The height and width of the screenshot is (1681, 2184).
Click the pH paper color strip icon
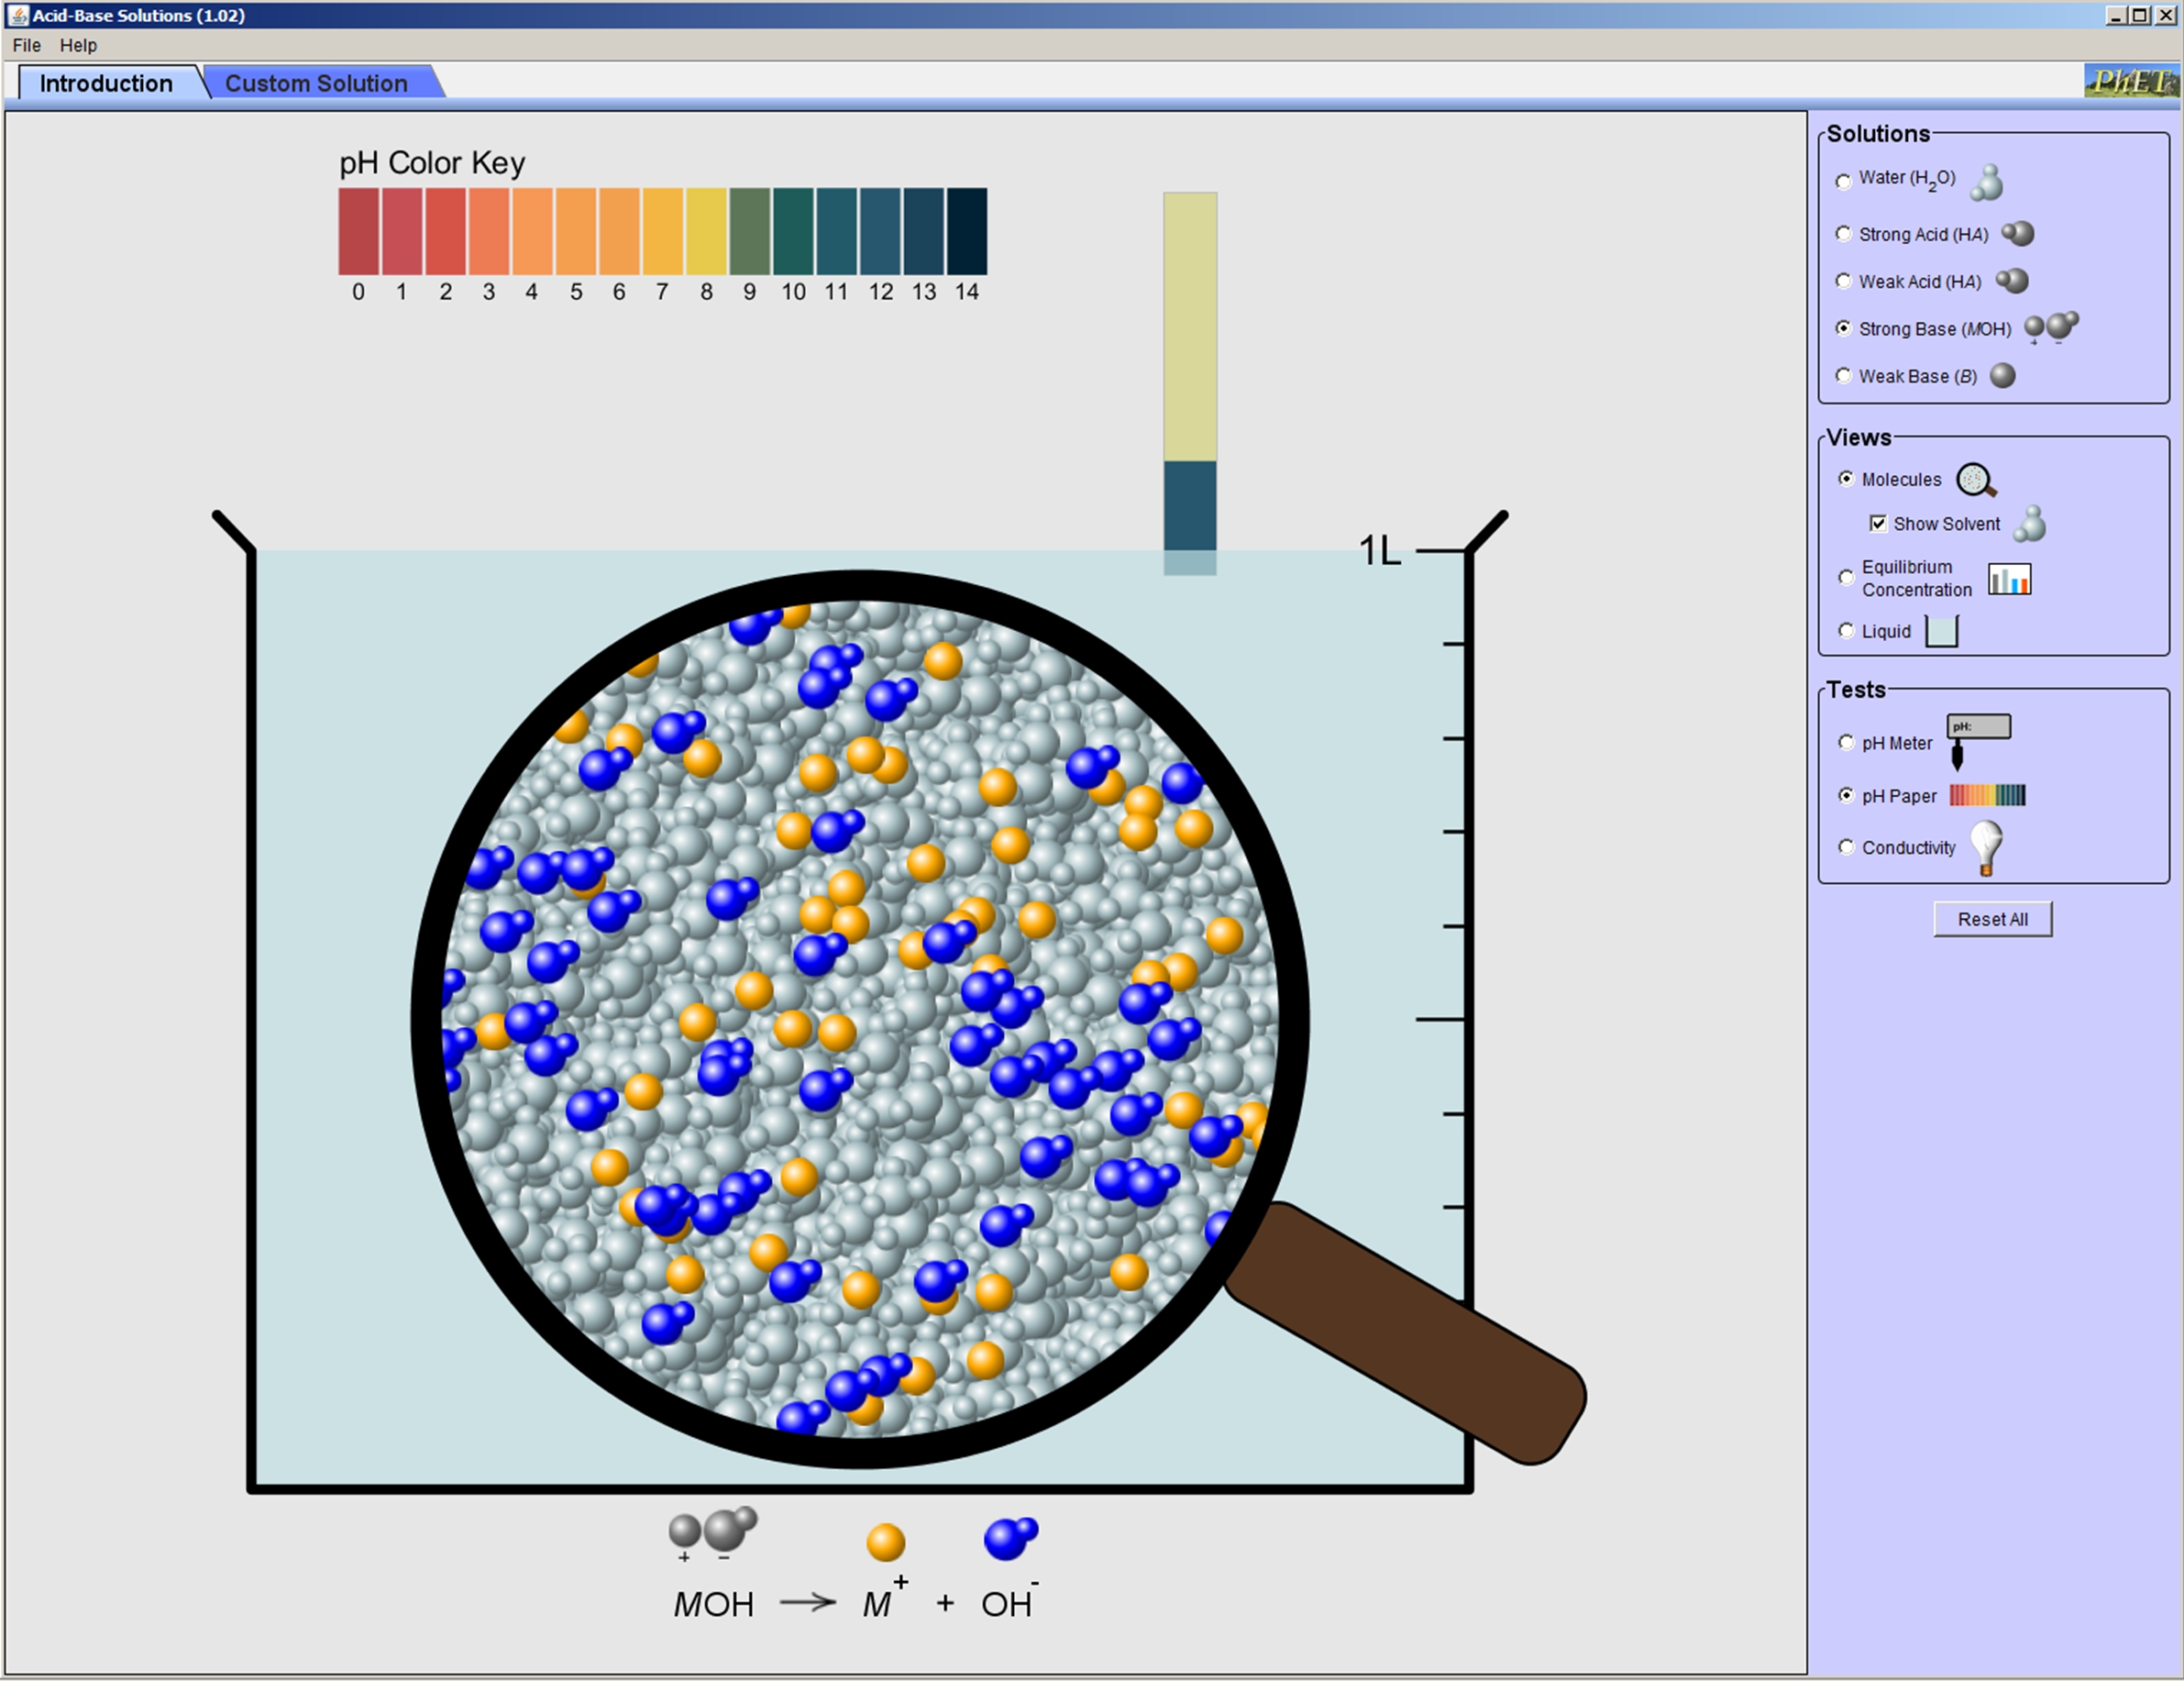pyautogui.click(x=1986, y=795)
